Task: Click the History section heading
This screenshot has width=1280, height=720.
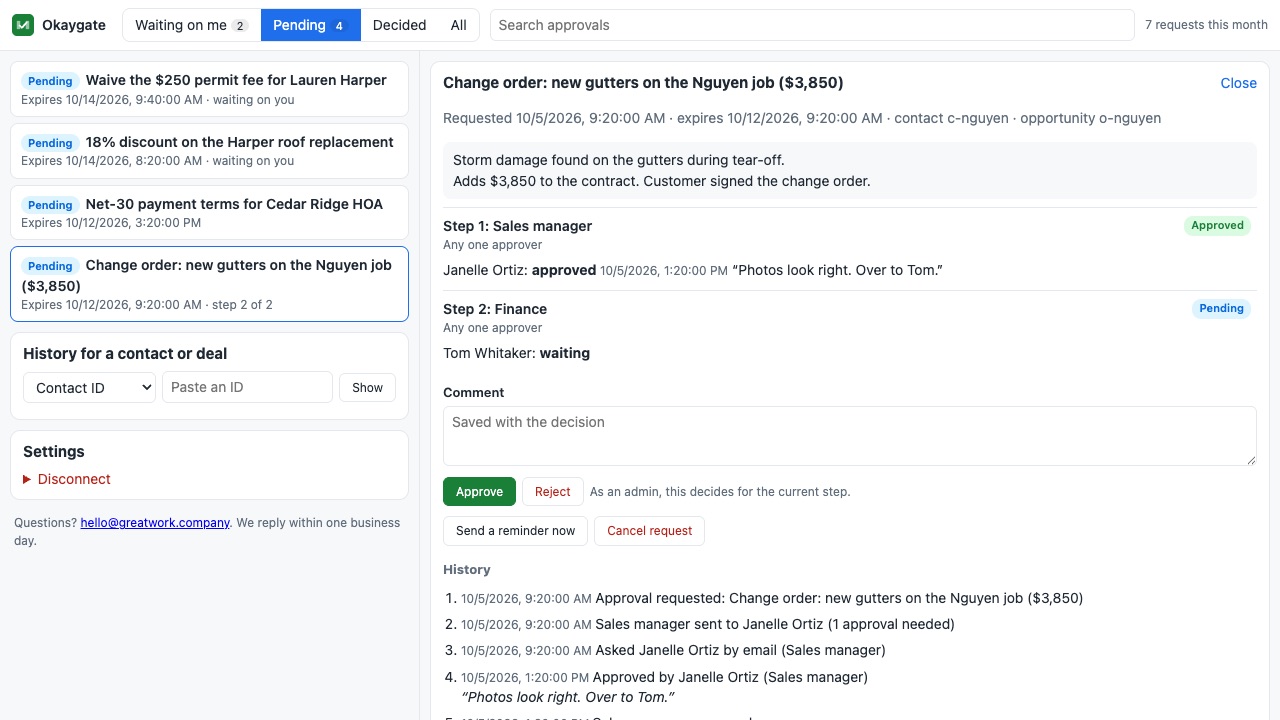Action: coord(467,570)
